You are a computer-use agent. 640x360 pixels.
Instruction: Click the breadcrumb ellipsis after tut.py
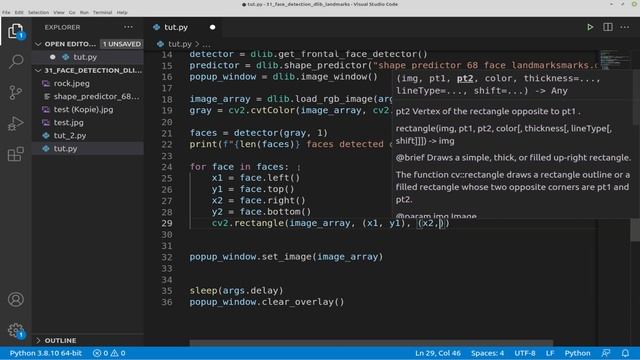tap(206, 44)
